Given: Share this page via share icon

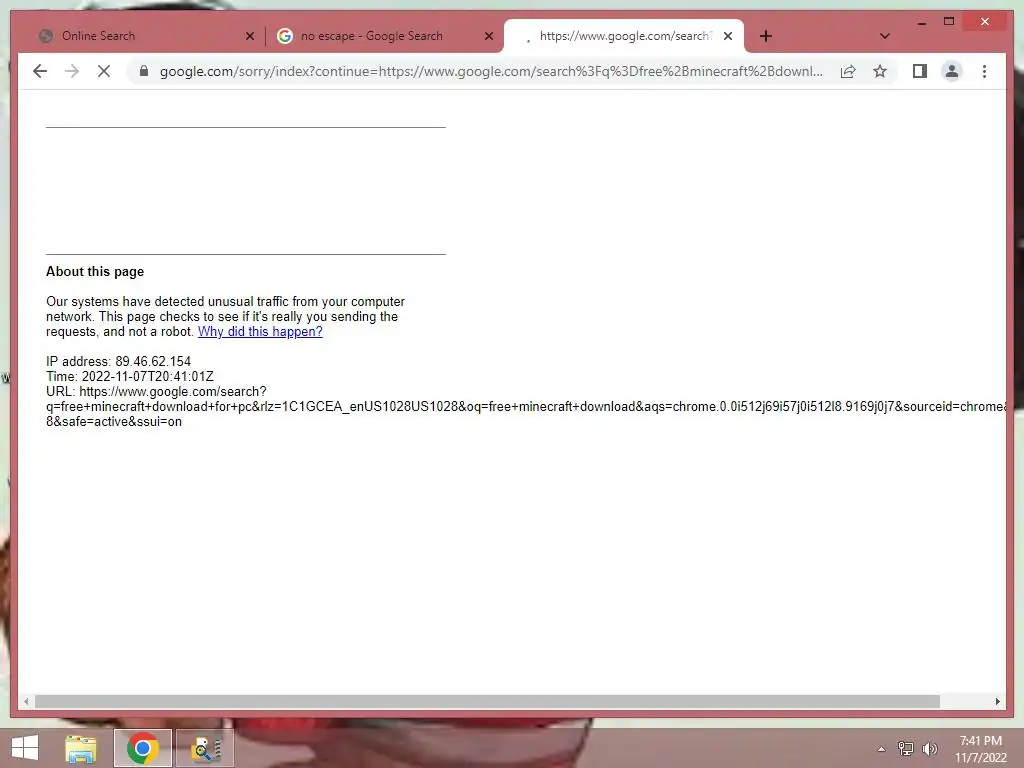Looking at the screenshot, I should click(848, 71).
